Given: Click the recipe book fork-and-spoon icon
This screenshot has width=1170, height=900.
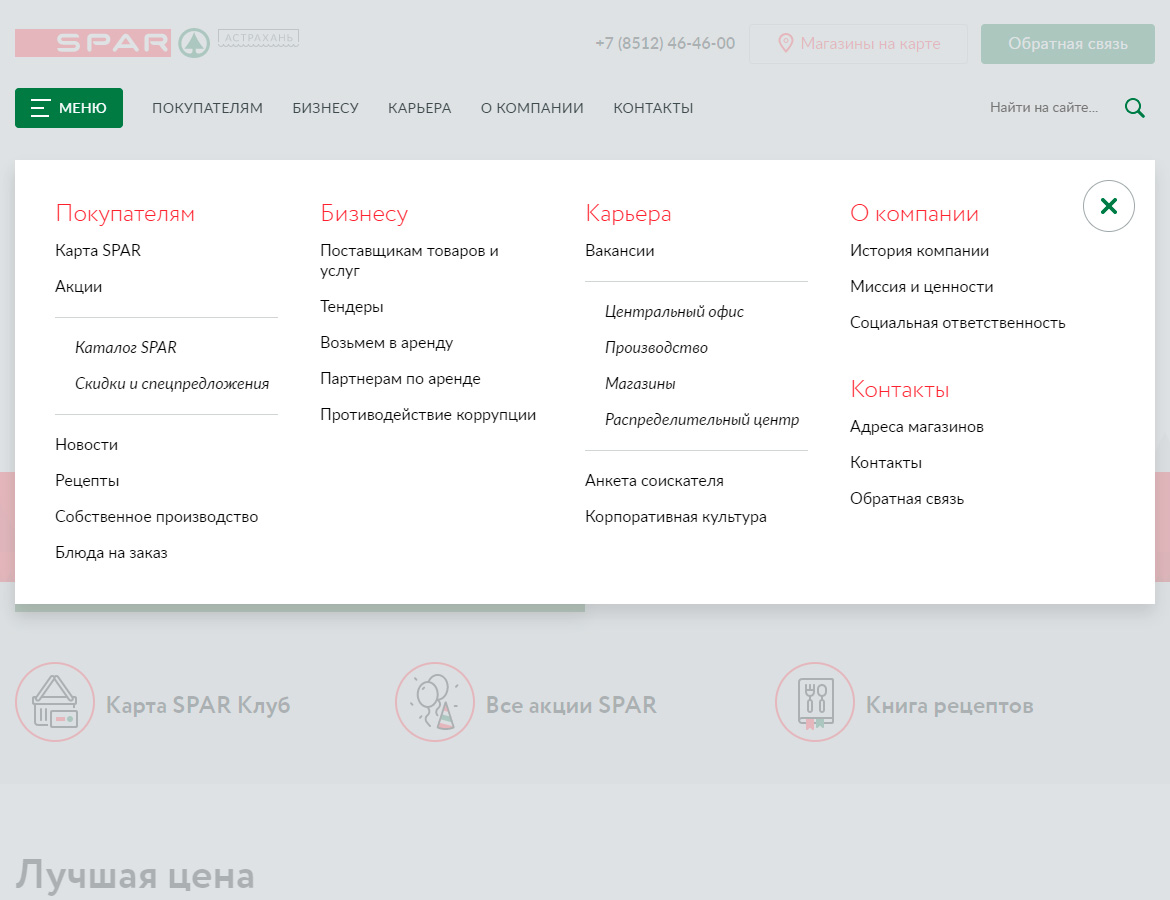Looking at the screenshot, I should (x=815, y=702).
